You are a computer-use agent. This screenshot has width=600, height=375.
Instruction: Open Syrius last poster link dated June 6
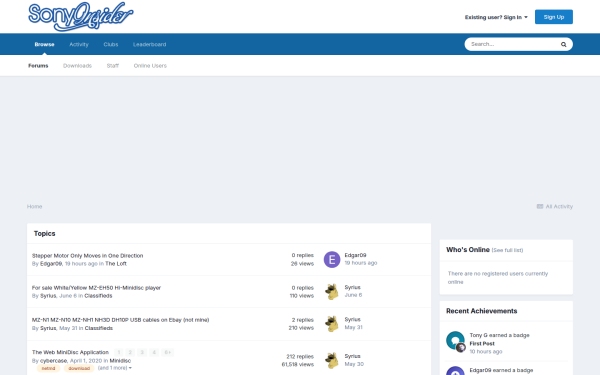352,287
